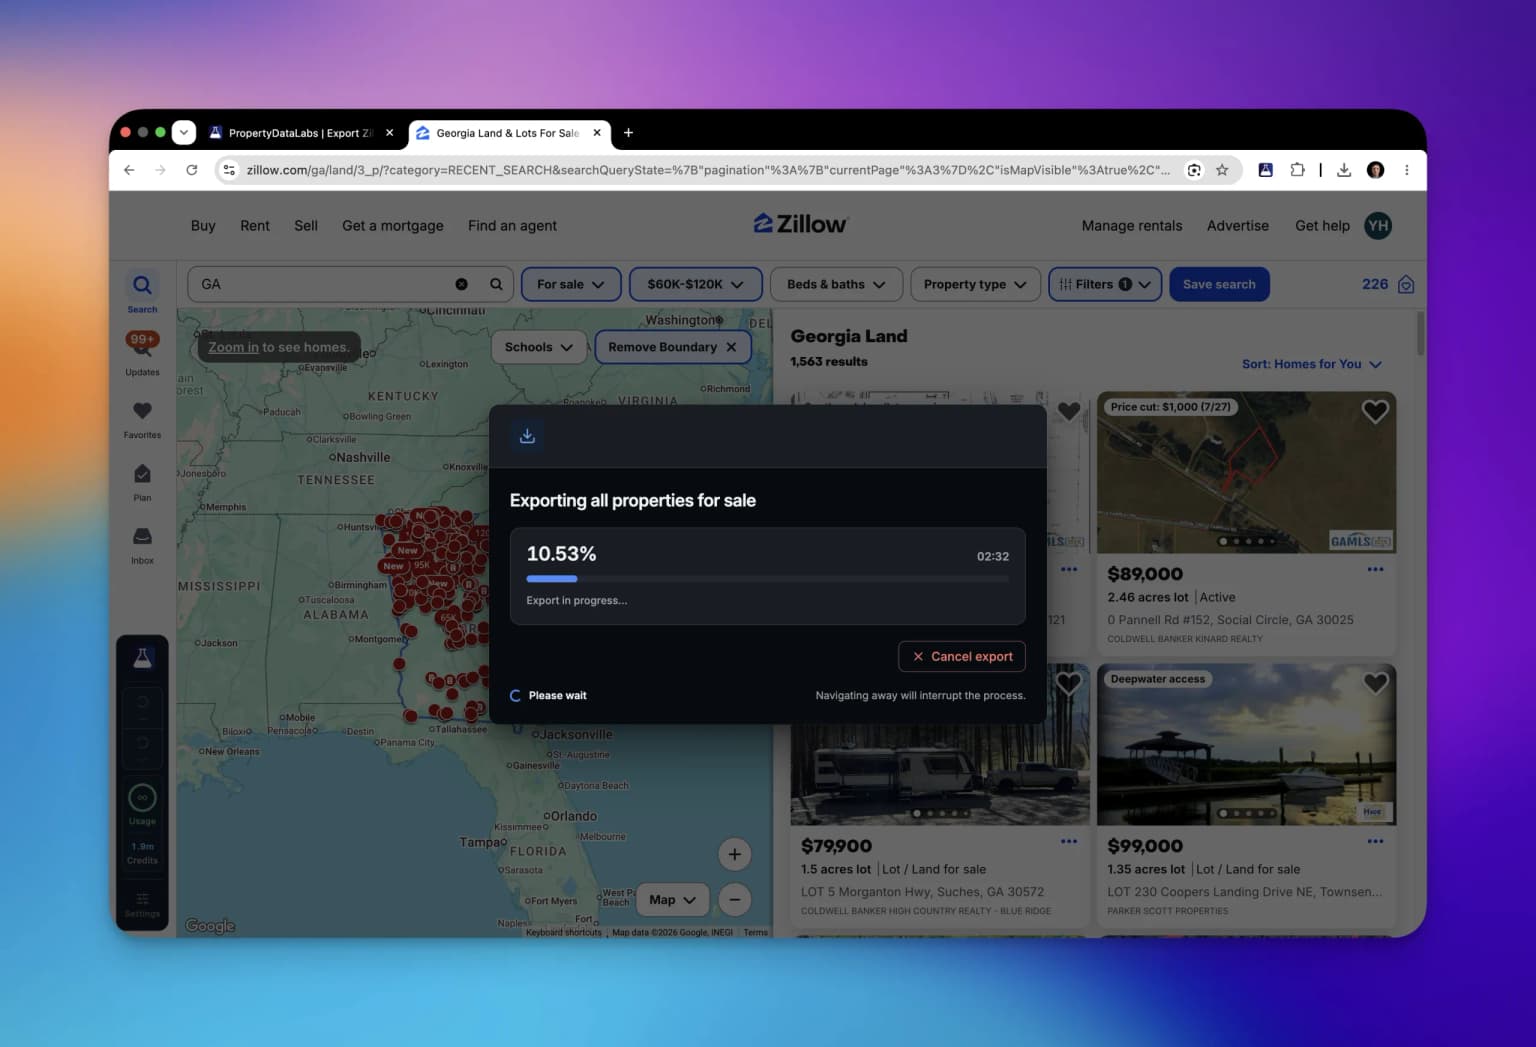Open the Property type dropdown
Image resolution: width=1536 pixels, height=1047 pixels.
tap(975, 284)
